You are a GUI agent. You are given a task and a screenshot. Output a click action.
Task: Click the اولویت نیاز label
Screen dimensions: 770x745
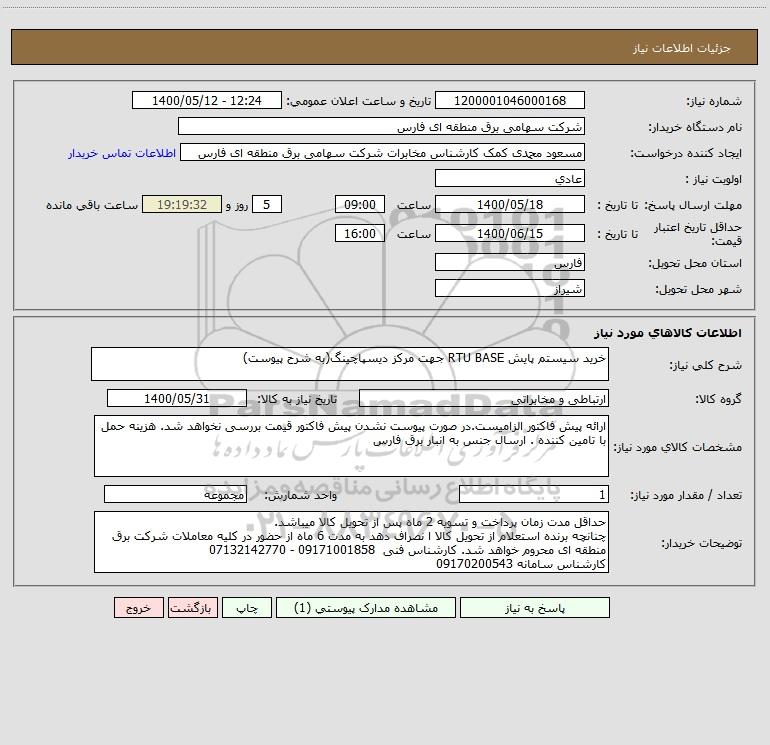(x=714, y=180)
